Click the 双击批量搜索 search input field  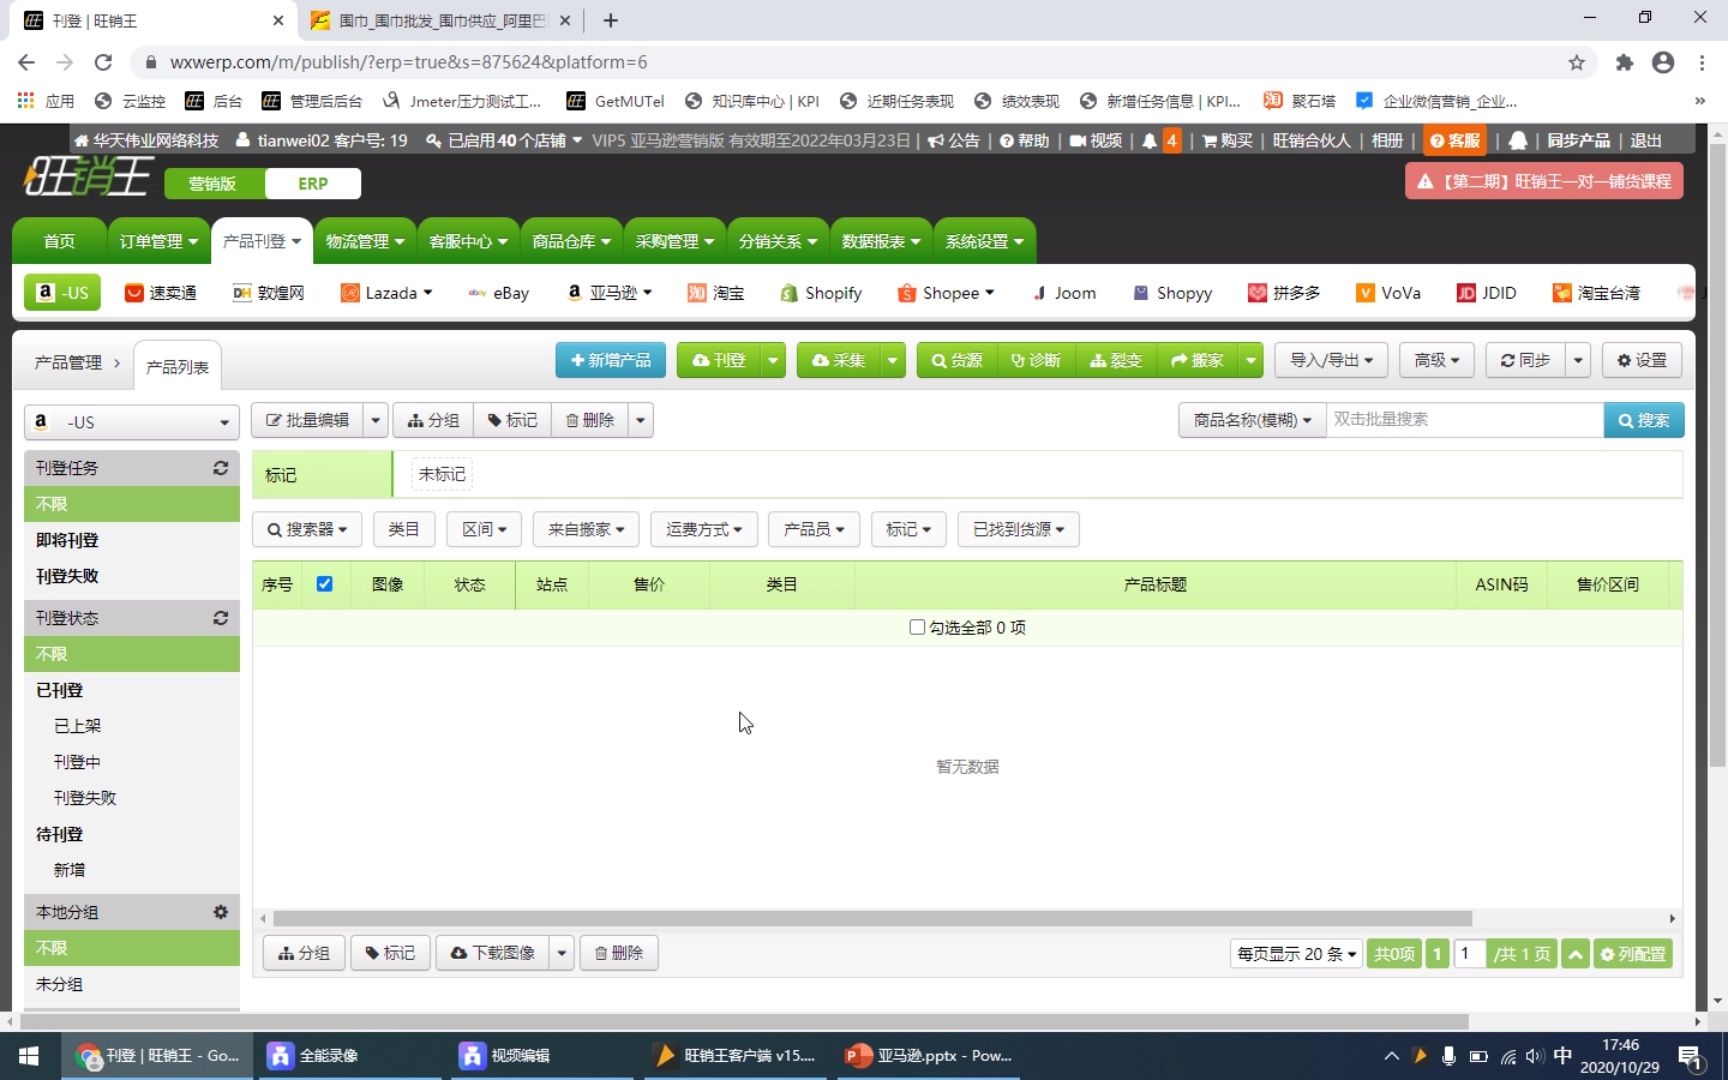pyautogui.click(x=1465, y=420)
